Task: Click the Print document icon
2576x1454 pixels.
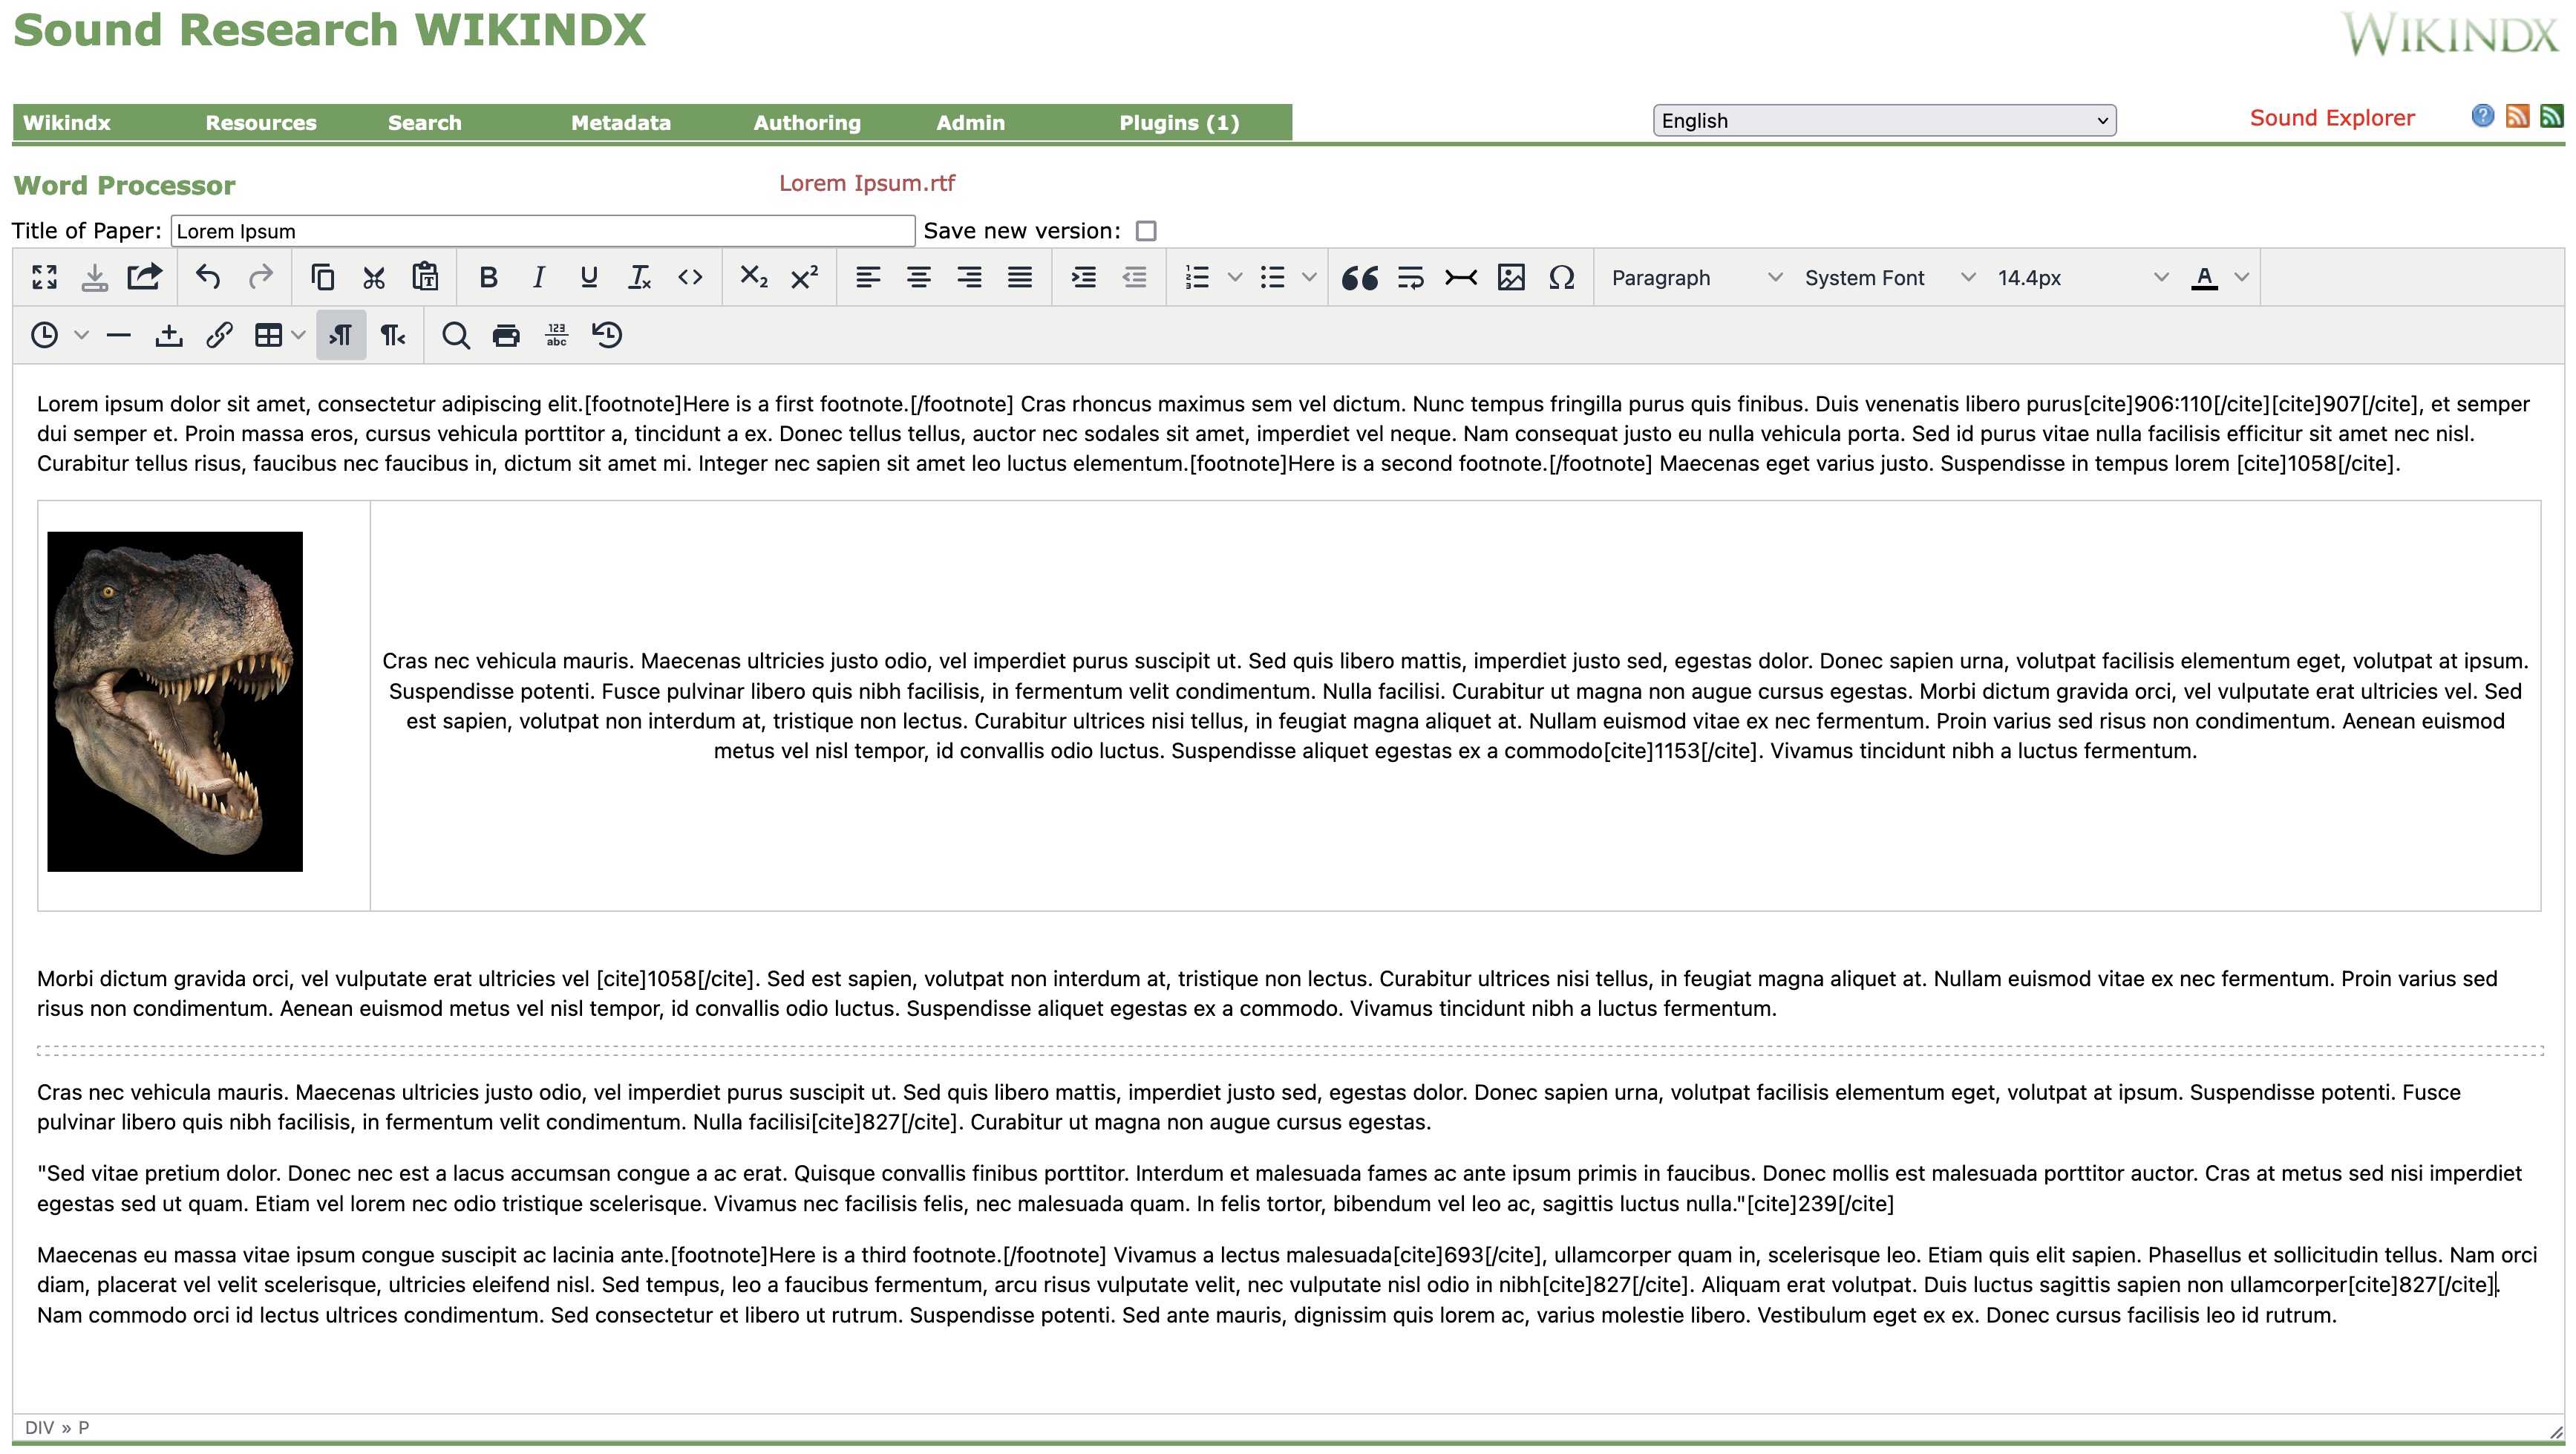Action: coord(506,335)
